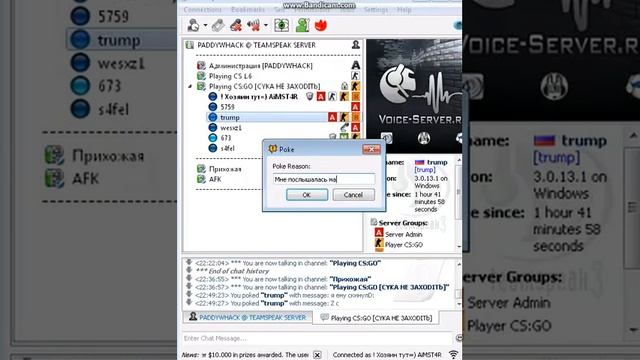This screenshot has width=640, height=360.
Task: Click the Connect toolbar icon
Action: 193,25
